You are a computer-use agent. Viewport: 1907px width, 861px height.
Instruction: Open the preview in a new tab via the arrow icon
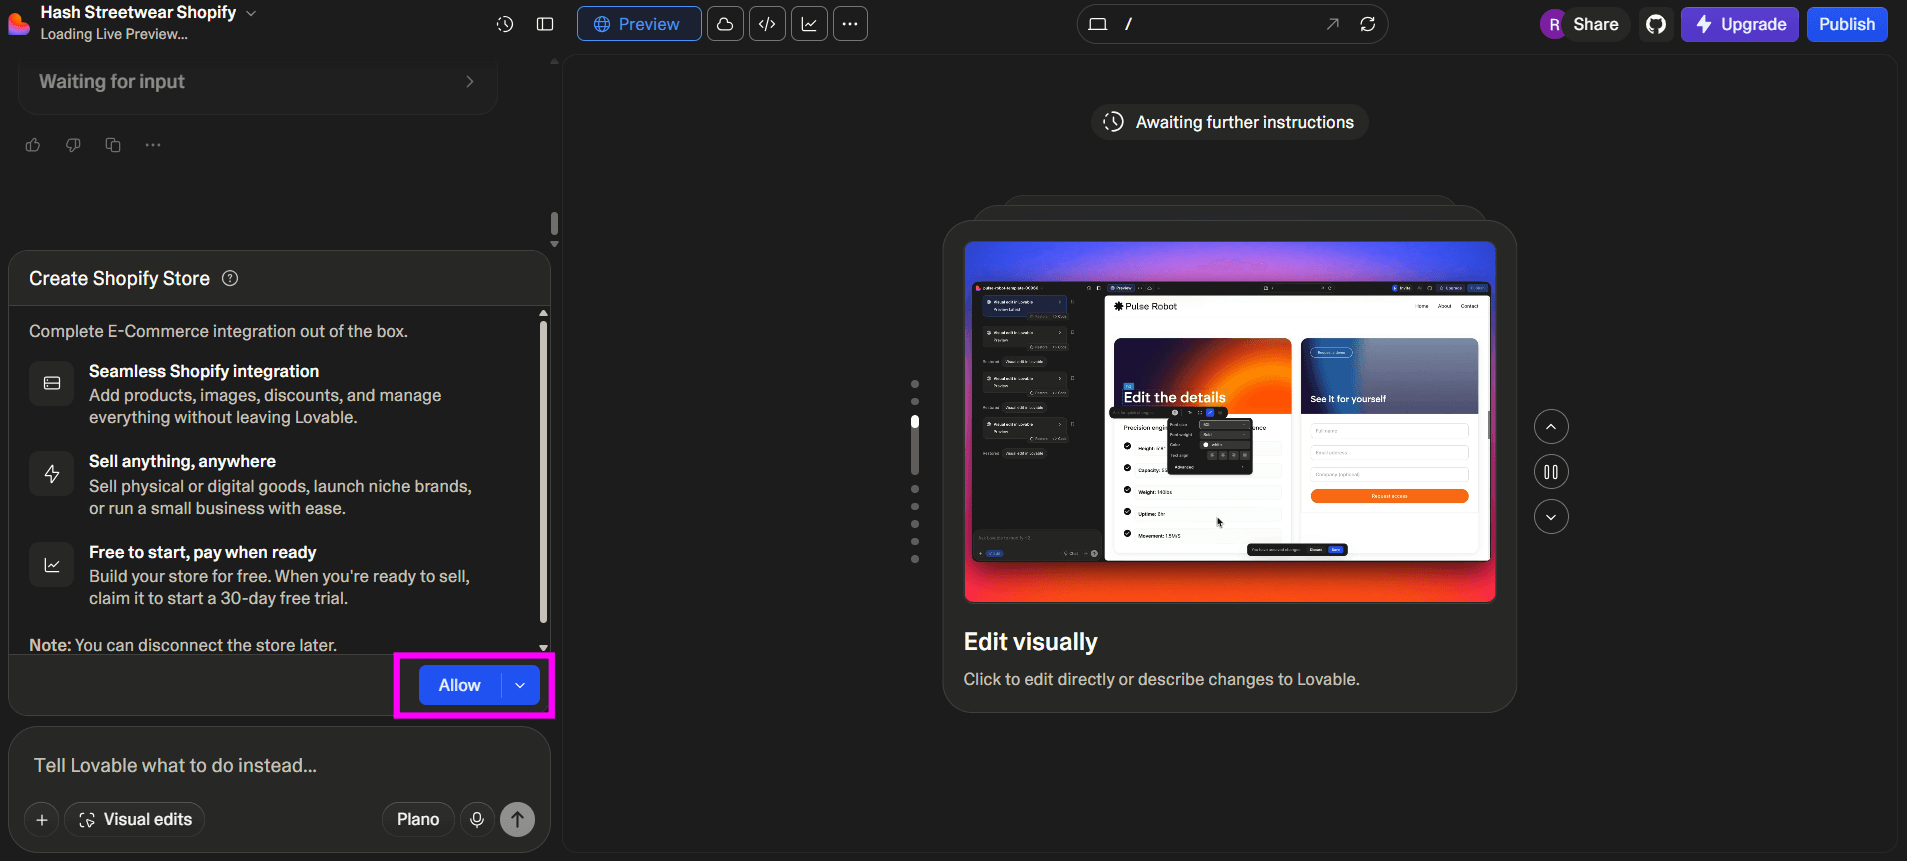pyautogui.click(x=1332, y=24)
